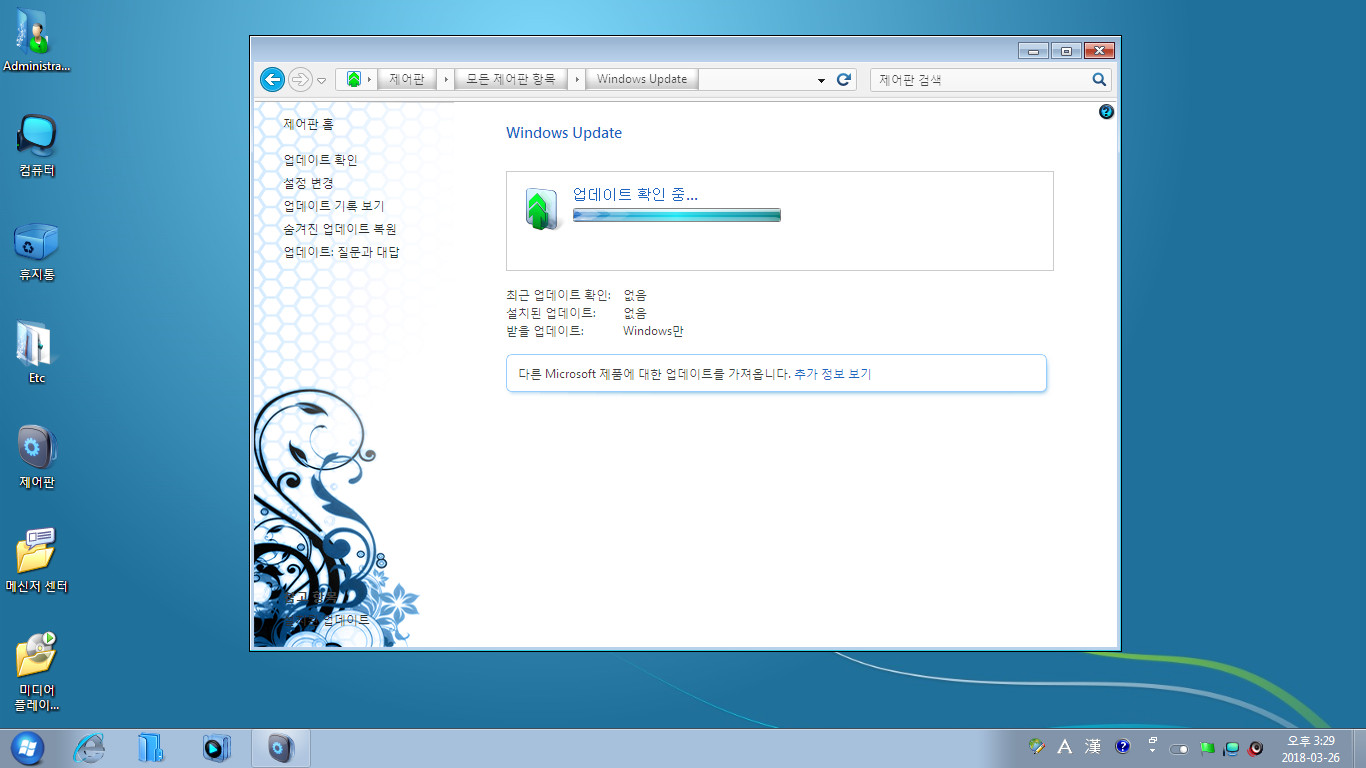This screenshot has width=1366, height=768.
Task: Click the green shield update status icon
Action: [x=541, y=210]
